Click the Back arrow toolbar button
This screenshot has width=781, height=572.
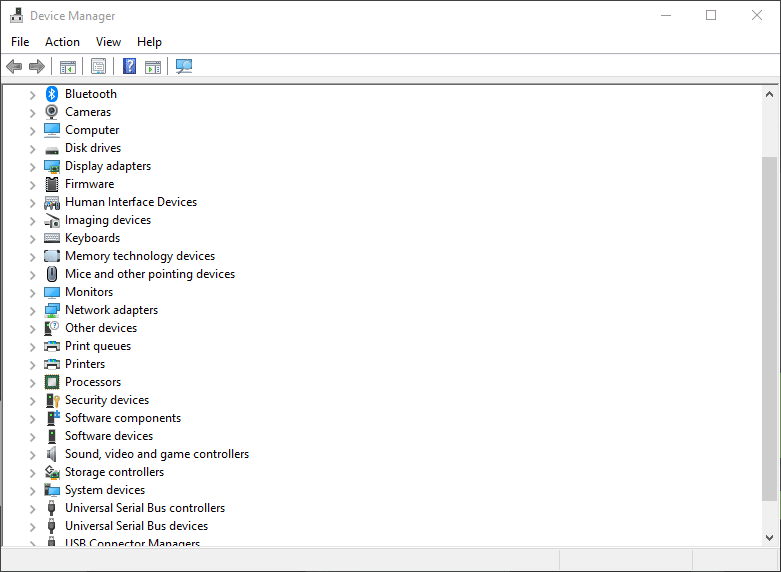14,67
